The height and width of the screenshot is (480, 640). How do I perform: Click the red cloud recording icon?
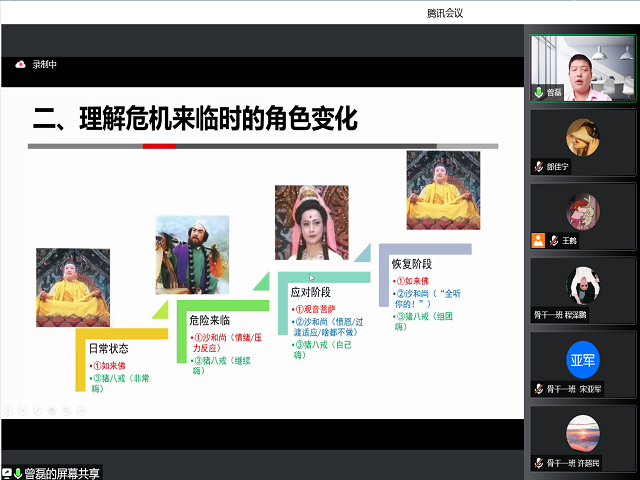[x=20, y=64]
